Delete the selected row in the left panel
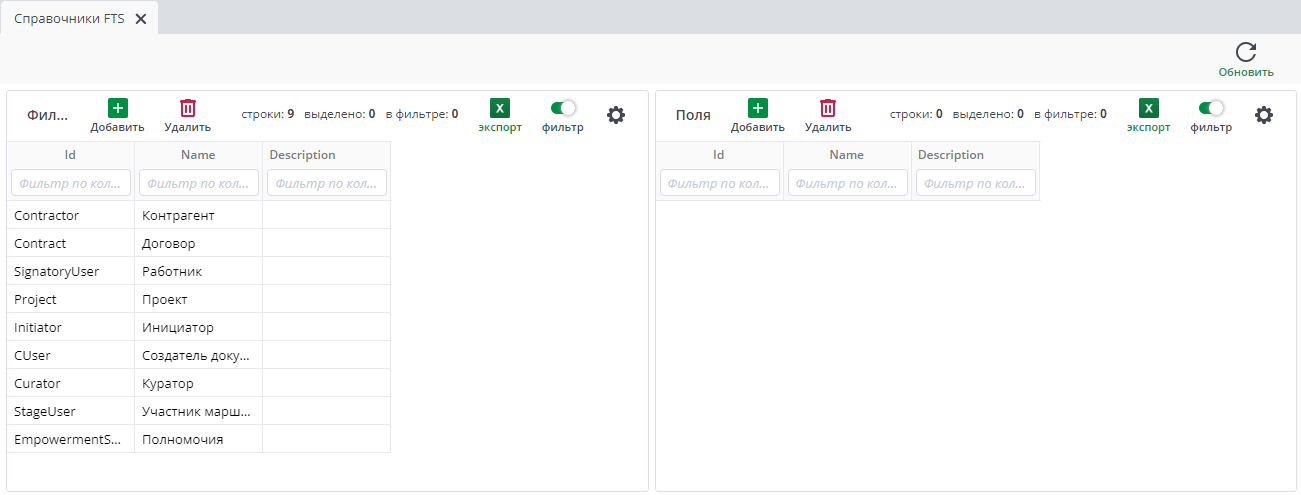This screenshot has height=495, width=1301. pos(188,109)
